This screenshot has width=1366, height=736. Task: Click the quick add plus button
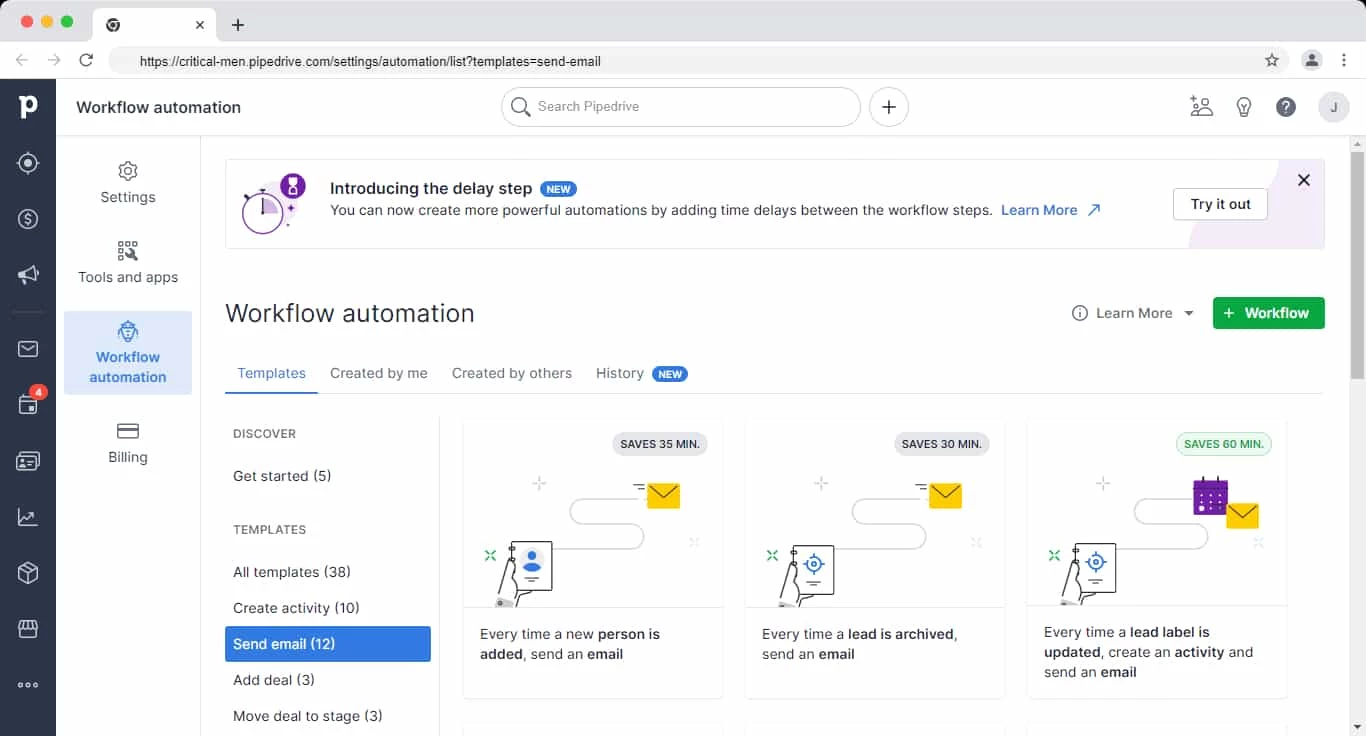click(889, 107)
